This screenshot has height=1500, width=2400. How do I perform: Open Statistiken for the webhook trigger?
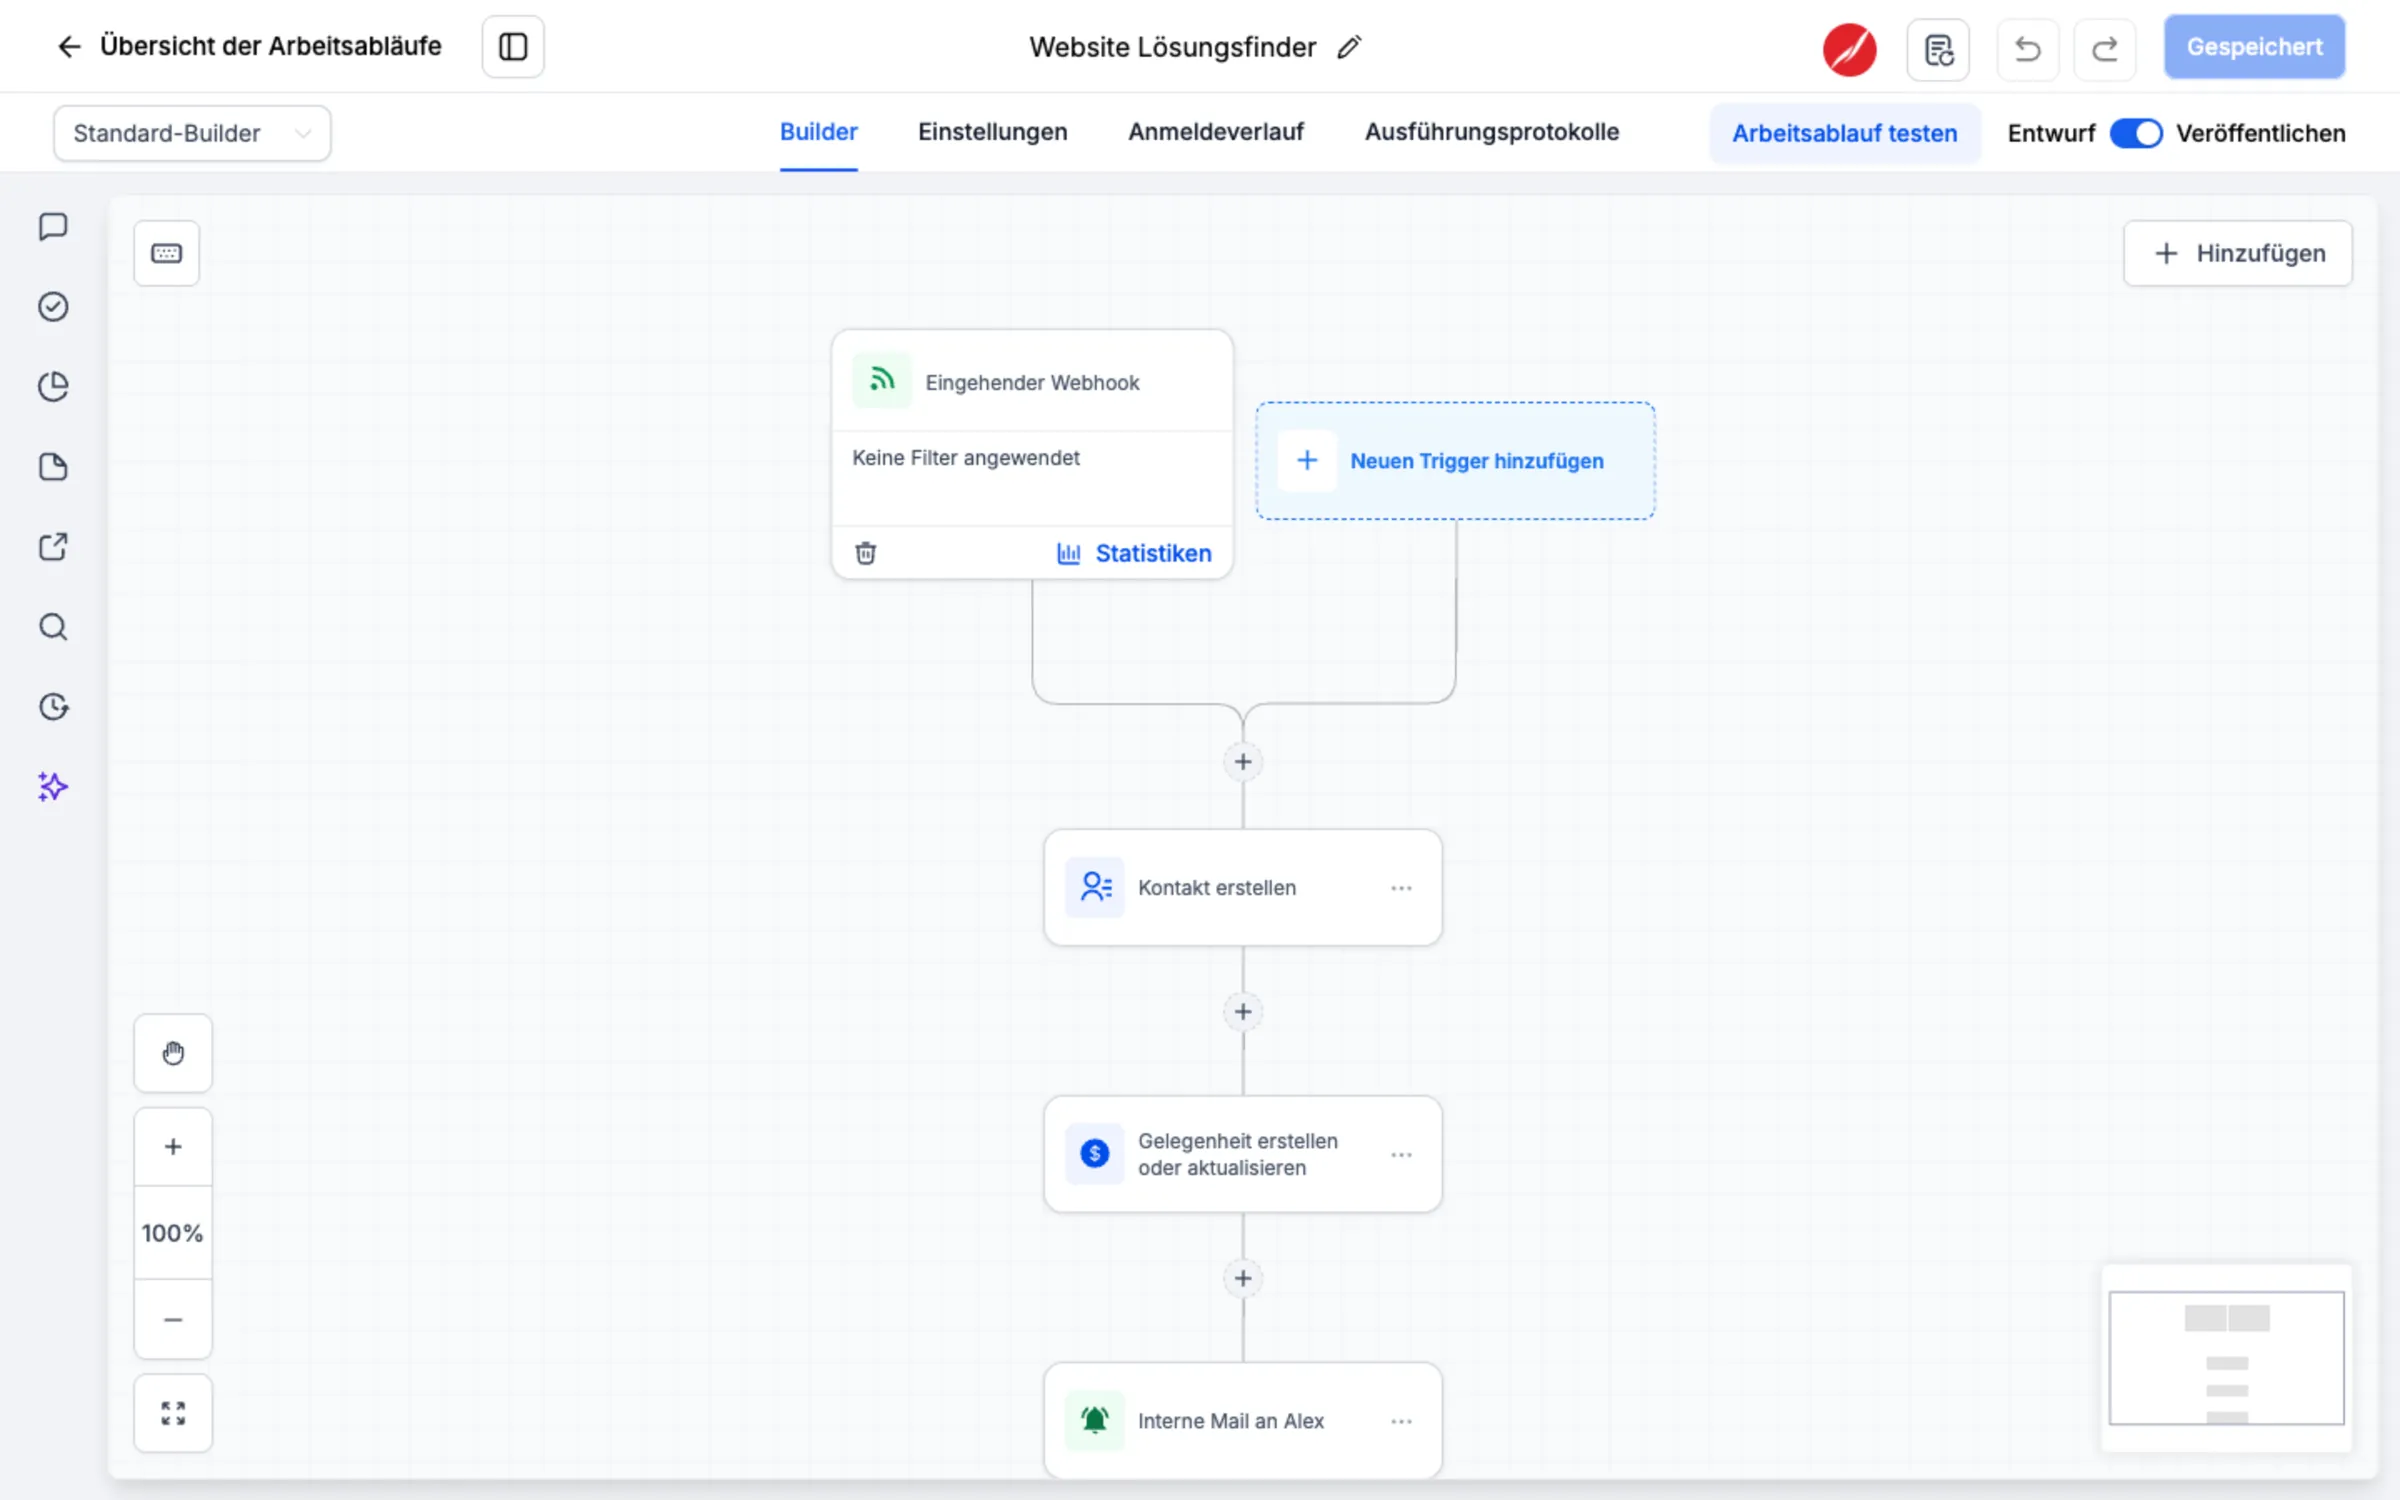[x=1134, y=553]
